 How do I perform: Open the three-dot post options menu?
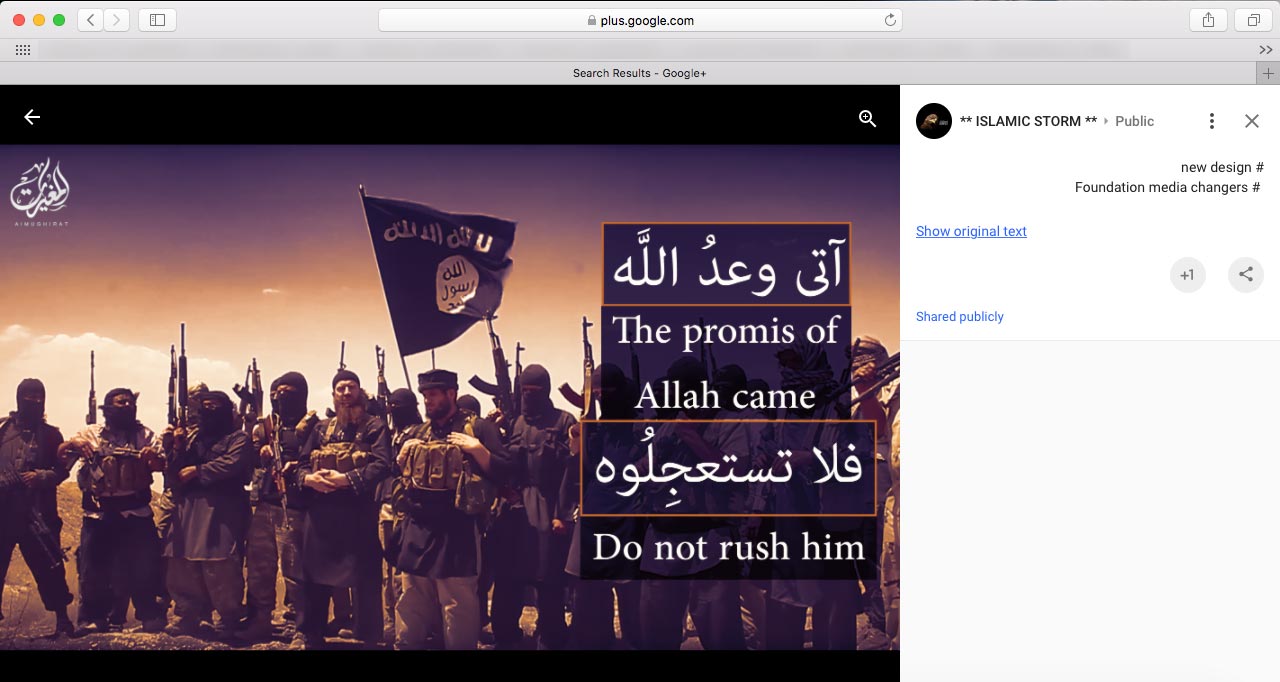(1211, 121)
